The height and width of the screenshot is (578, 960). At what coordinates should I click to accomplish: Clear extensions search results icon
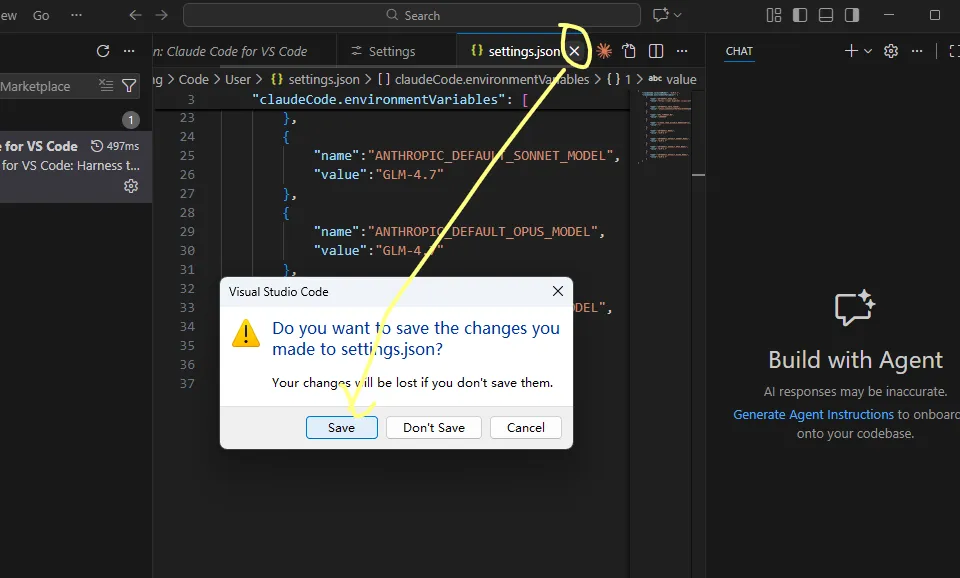pos(106,85)
